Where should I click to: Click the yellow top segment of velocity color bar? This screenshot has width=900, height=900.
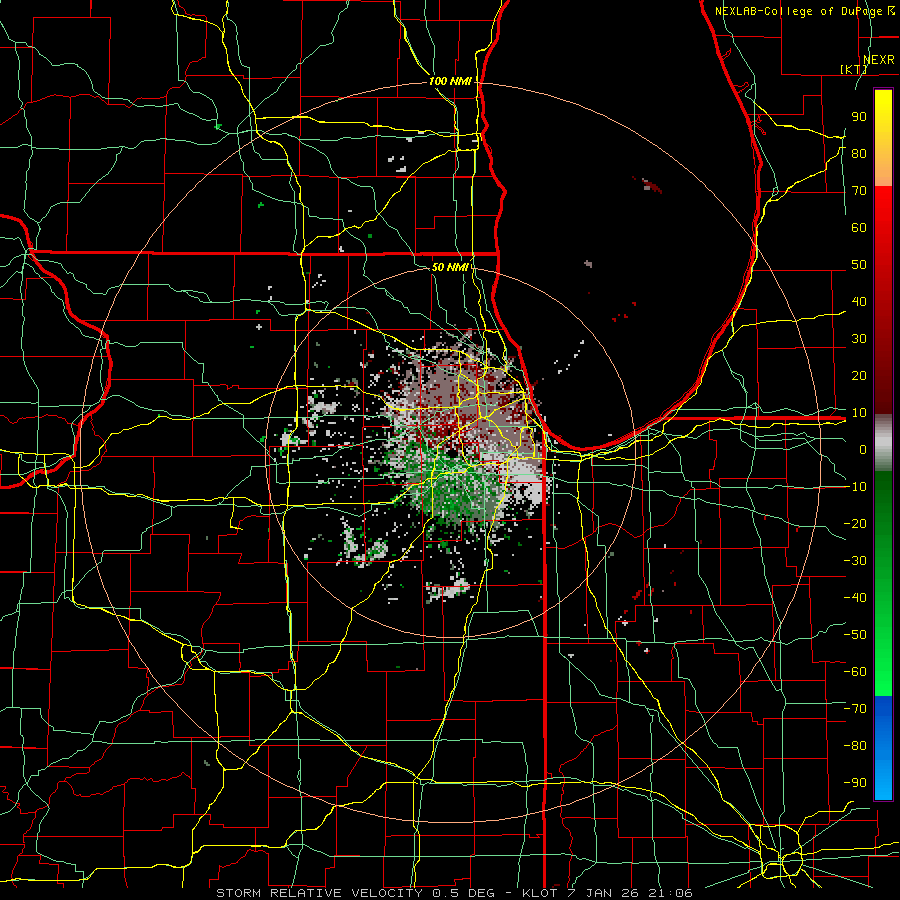click(x=883, y=138)
